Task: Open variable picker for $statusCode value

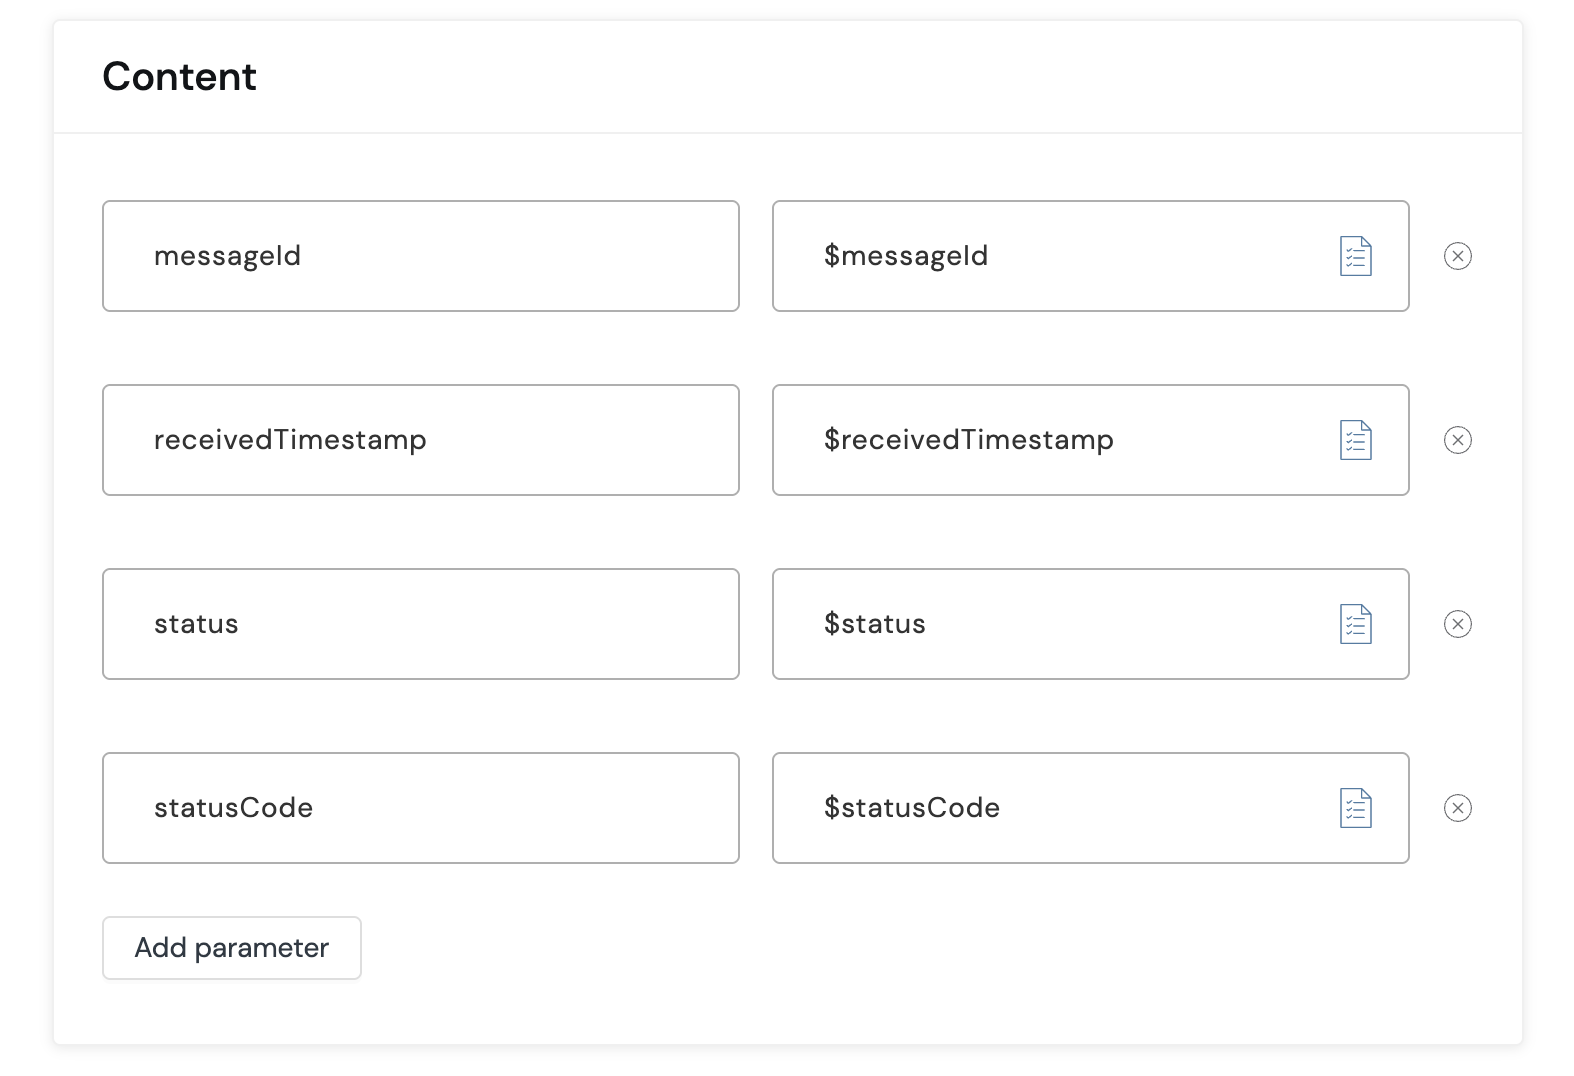Action: pos(1355,808)
